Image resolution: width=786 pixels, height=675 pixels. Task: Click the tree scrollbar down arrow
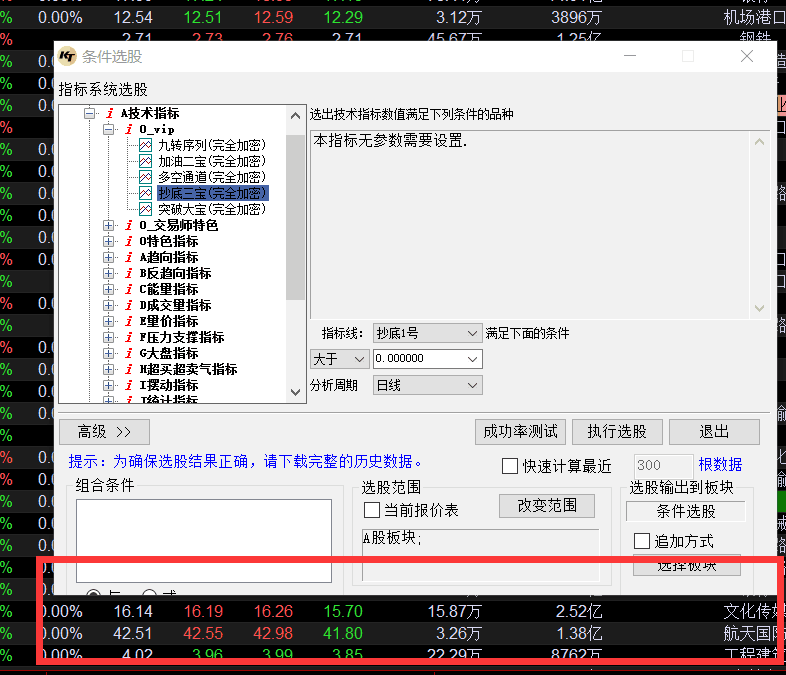coord(295,392)
